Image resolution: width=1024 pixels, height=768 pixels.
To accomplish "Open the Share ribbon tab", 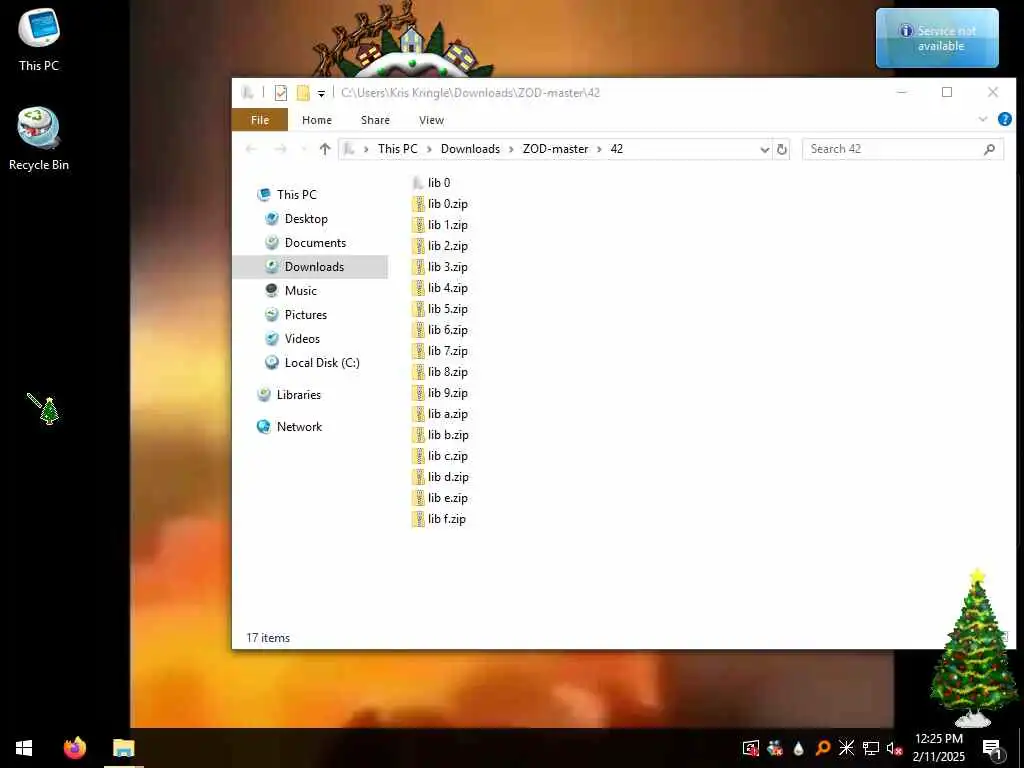I will click(375, 120).
